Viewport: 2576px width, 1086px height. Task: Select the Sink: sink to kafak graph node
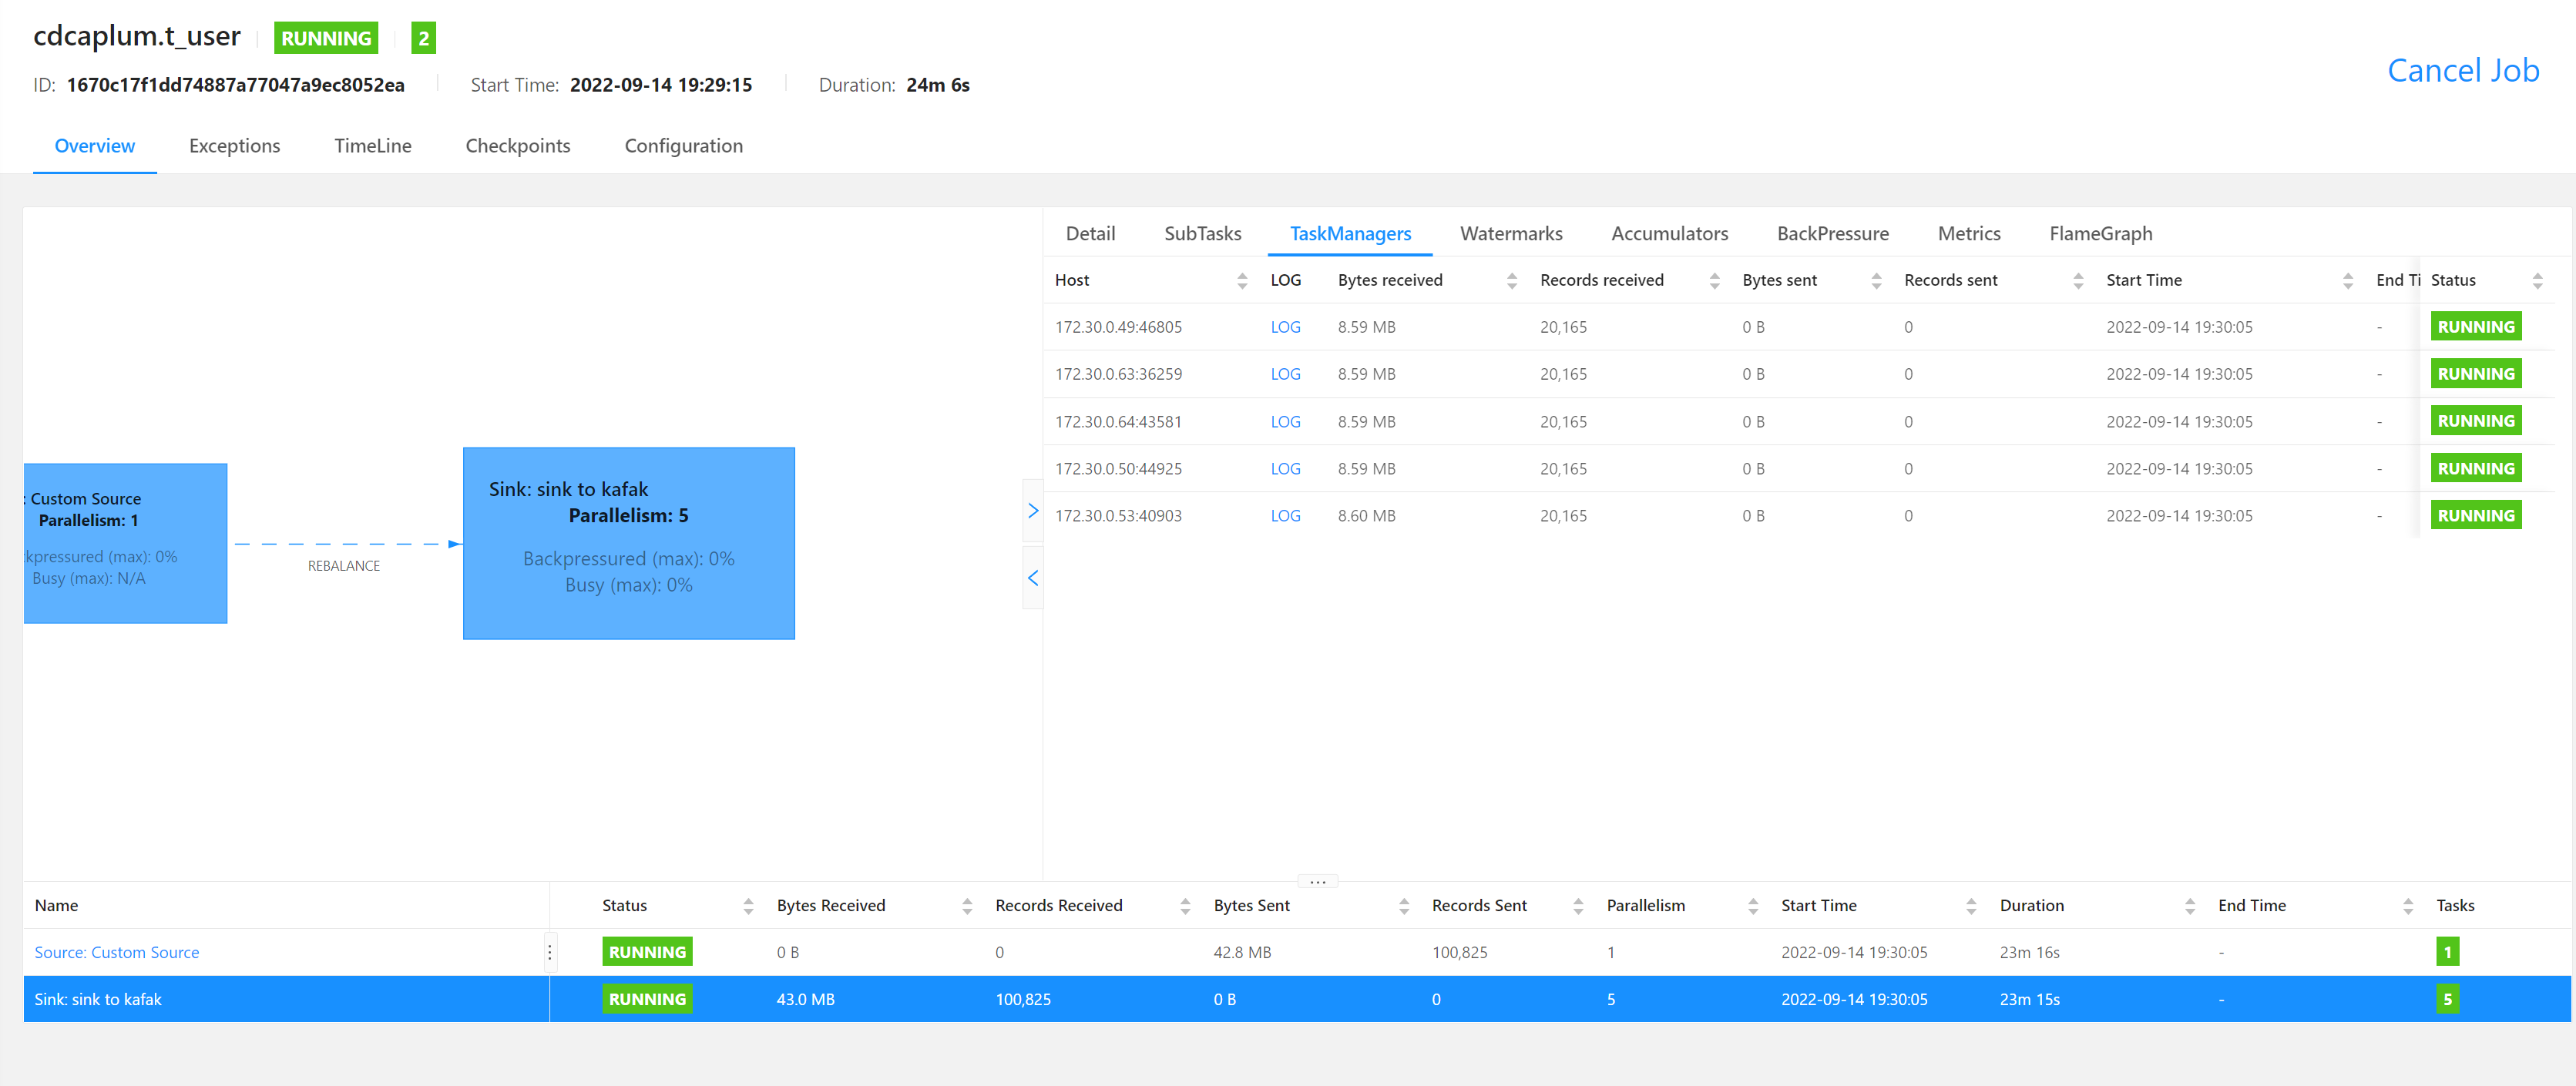click(x=629, y=543)
